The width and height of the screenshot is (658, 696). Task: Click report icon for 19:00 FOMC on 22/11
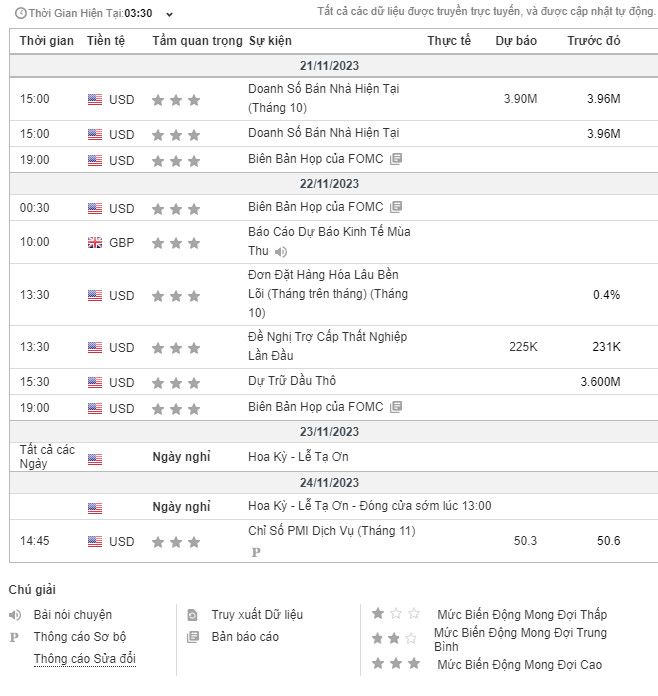coord(396,407)
